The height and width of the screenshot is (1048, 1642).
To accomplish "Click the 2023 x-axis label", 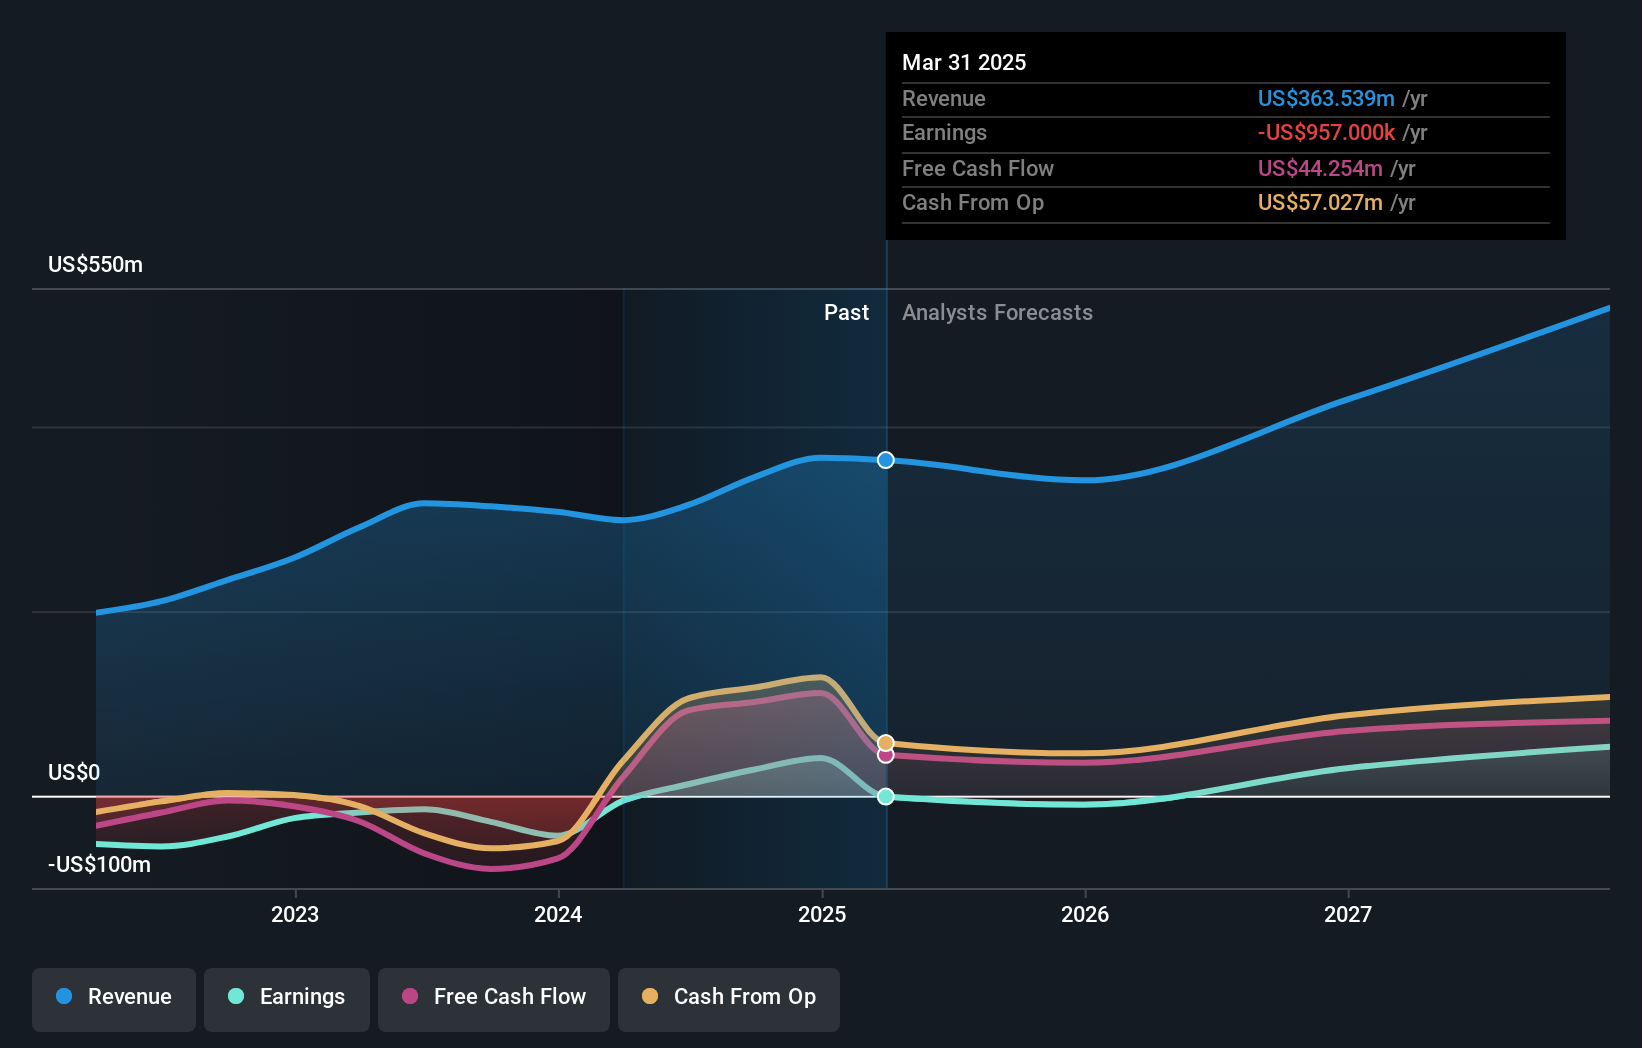I will (x=295, y=914).
